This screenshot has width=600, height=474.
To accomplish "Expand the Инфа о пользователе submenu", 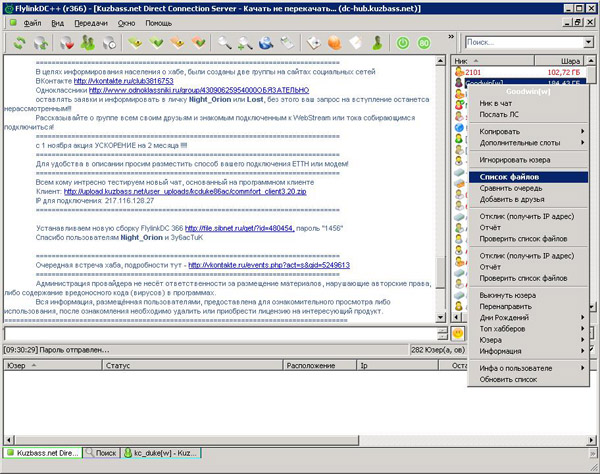I will point(528,368).
